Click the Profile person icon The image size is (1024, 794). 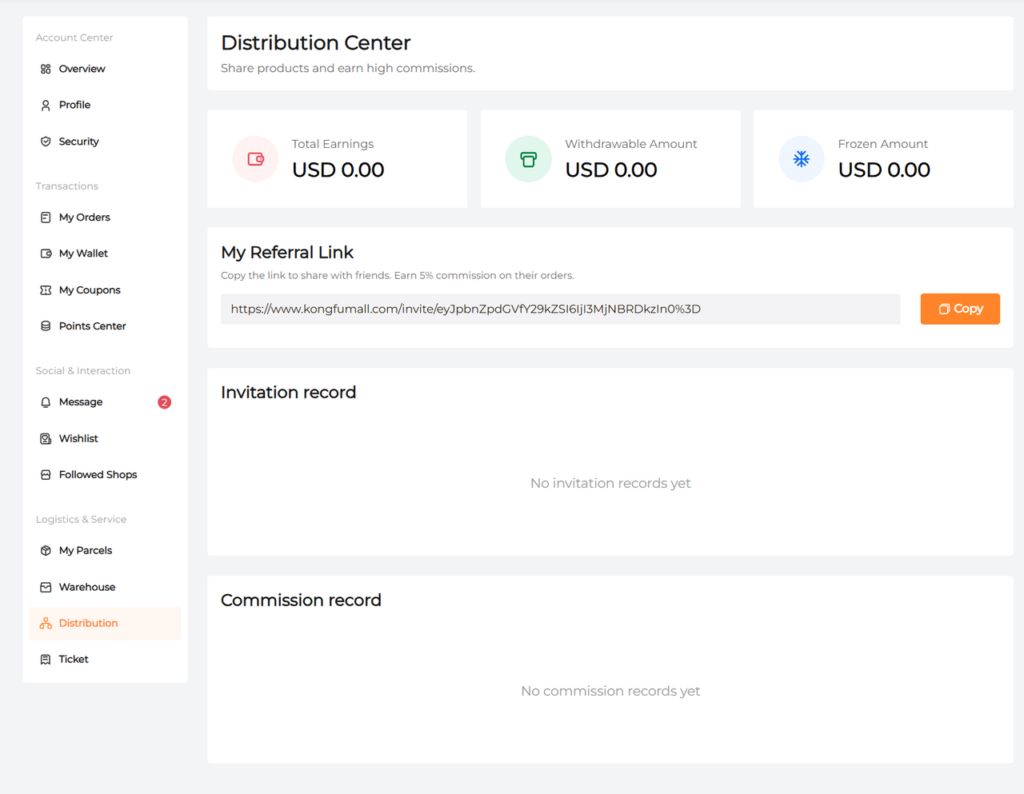pos(45,105)
